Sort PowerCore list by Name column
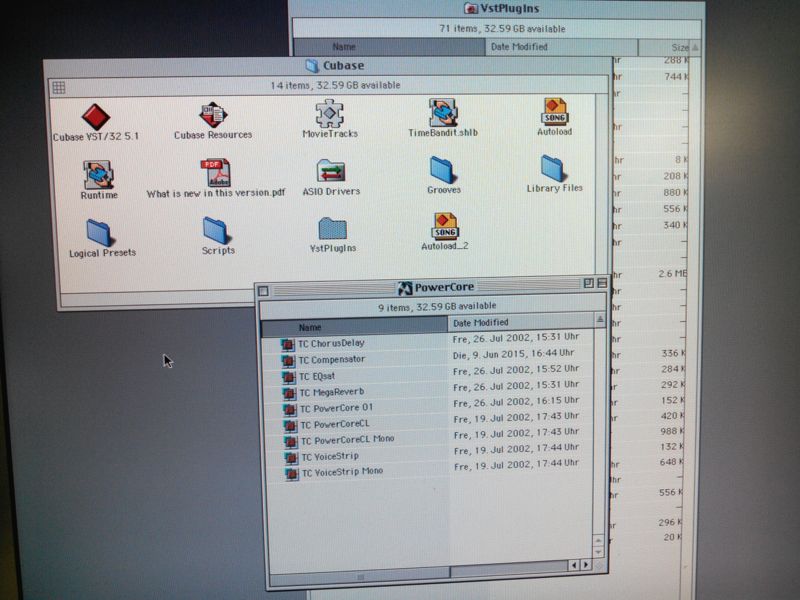Viewport: 800px width, 600px height. pyautogui.click(x=354, y=327)
